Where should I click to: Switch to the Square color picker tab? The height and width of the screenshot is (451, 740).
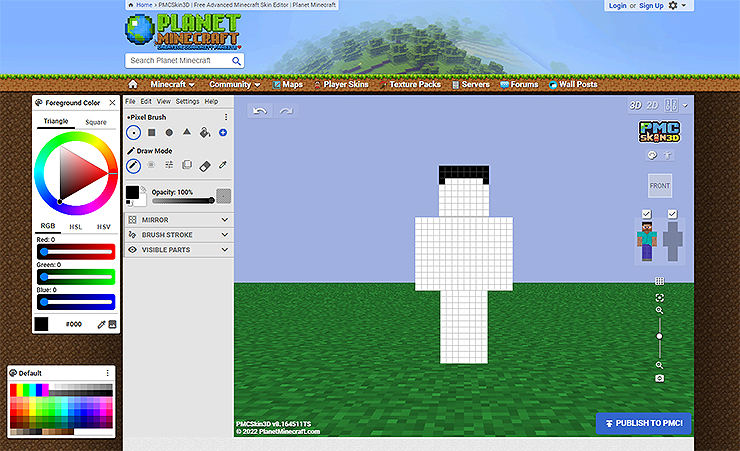pyautogui.click(x=96, y=122)
